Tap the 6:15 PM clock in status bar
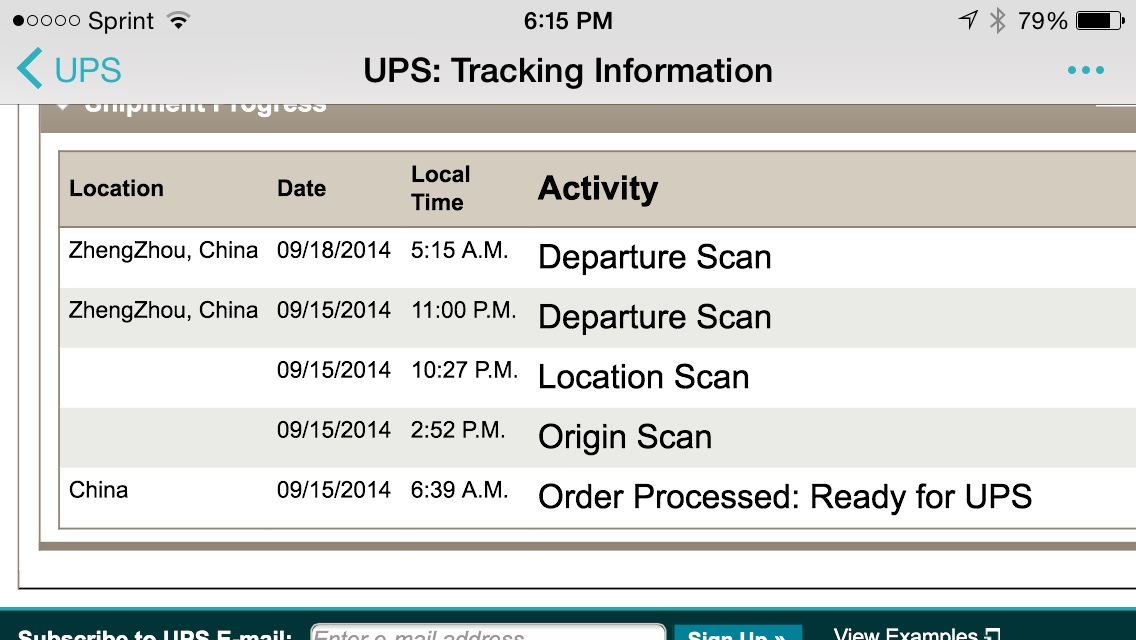 point(568,20)
